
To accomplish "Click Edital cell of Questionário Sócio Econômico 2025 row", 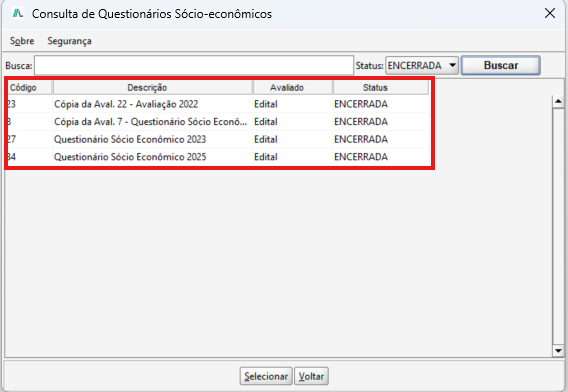I will pyautogui.click(x=293, y=157).
